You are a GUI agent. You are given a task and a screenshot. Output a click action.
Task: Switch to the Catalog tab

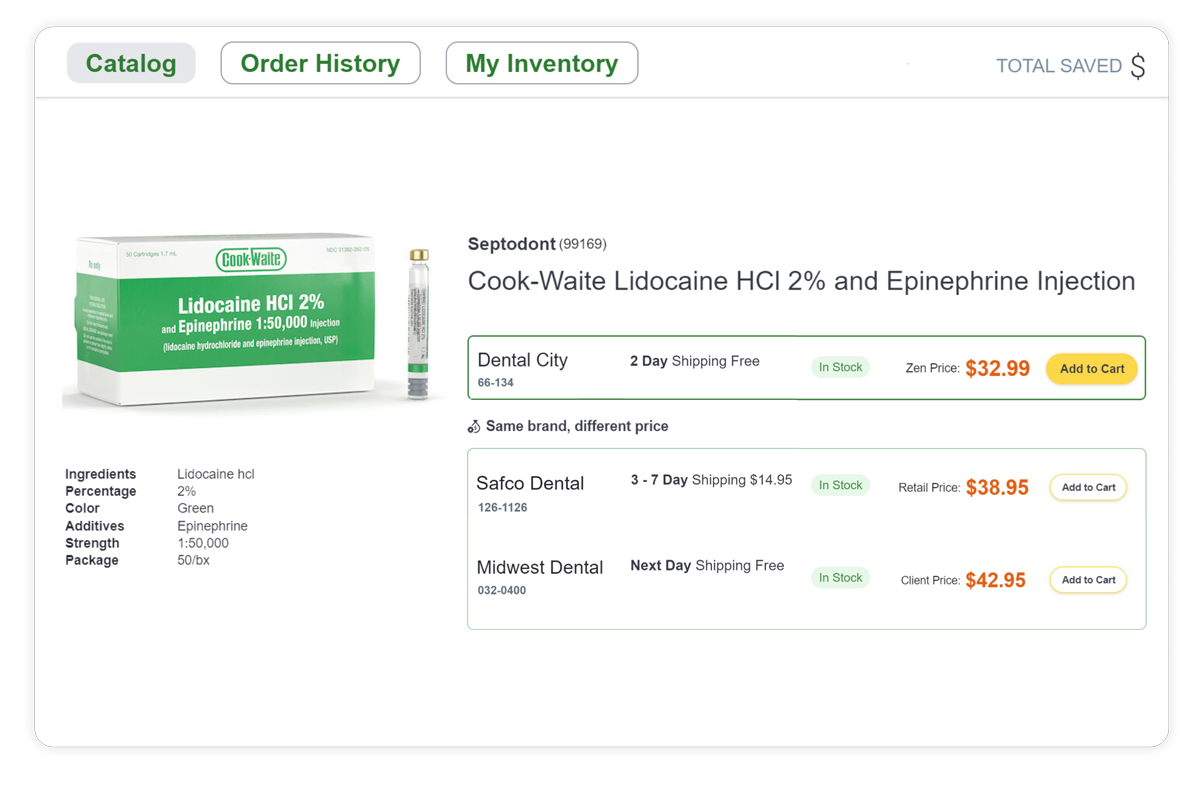(131, 62)
